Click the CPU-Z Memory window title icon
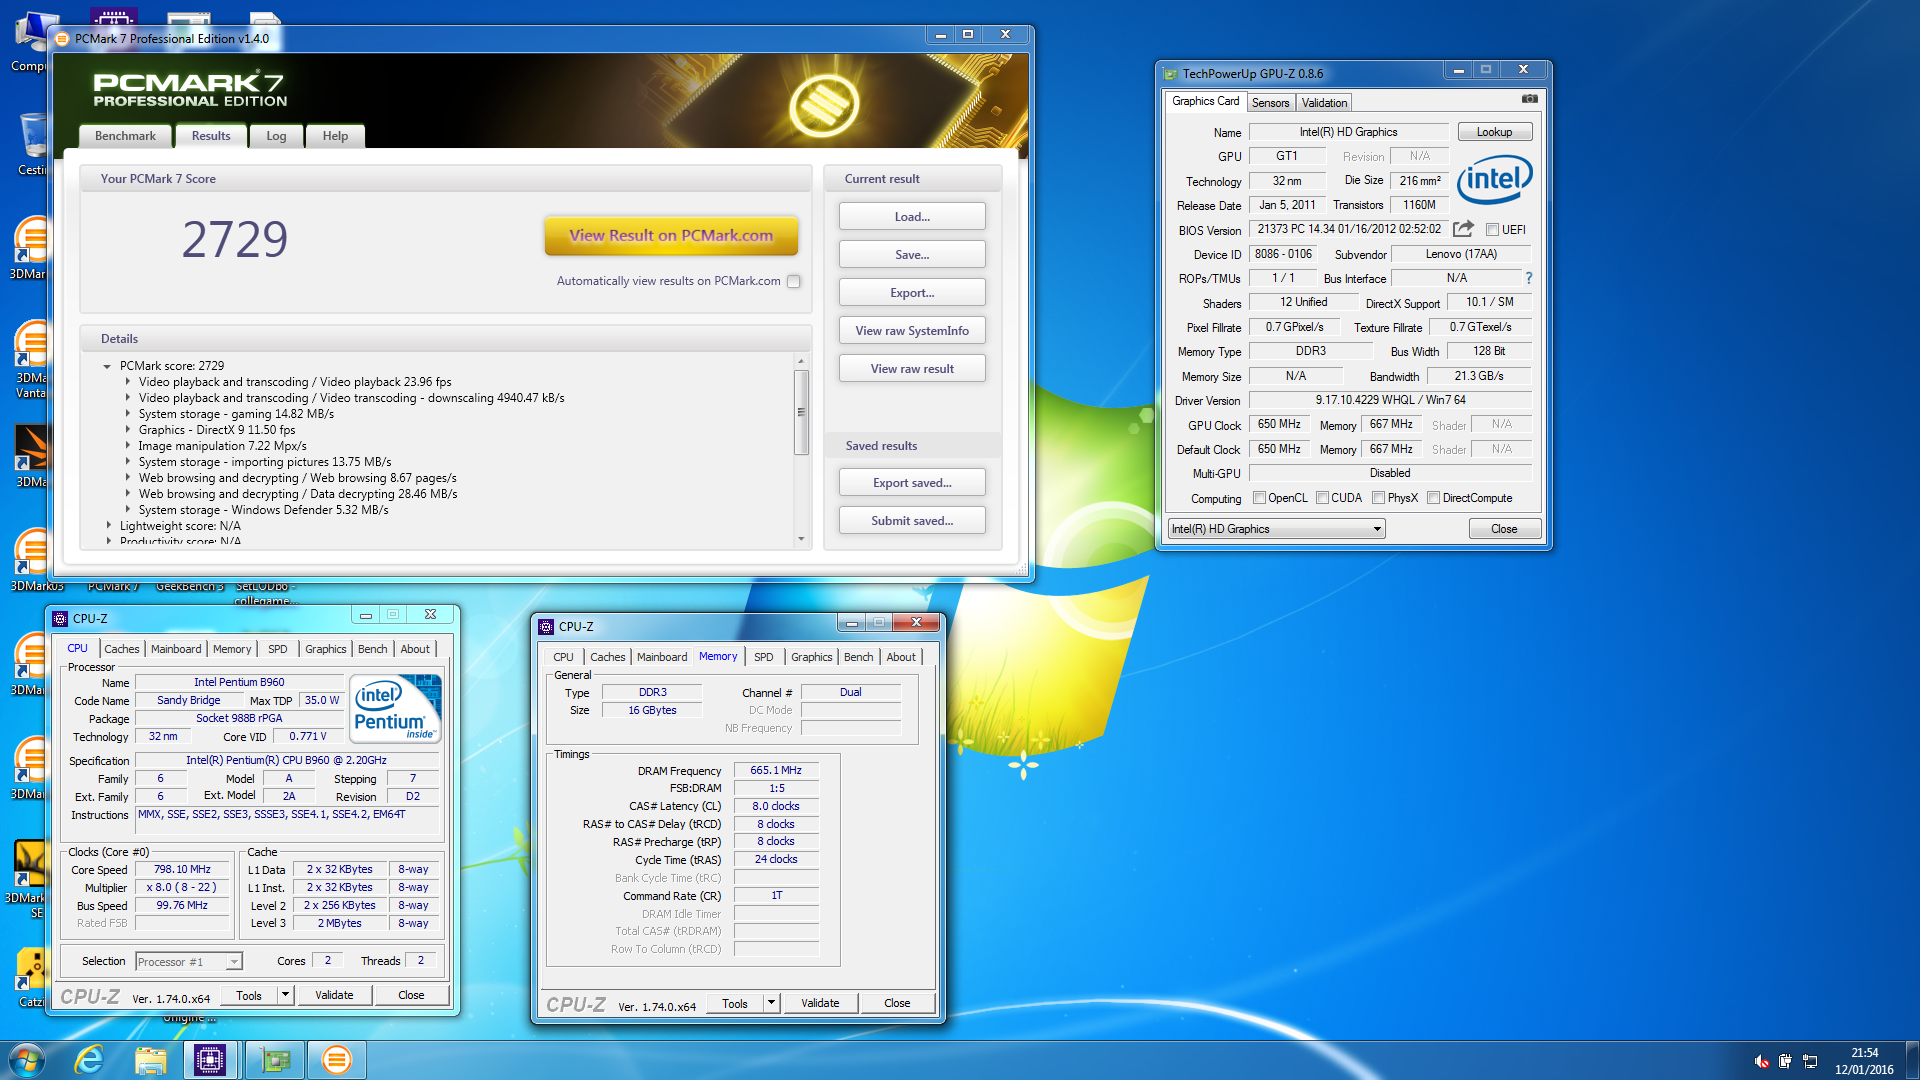This screenshot has width=1920, height=1080. coord(546,626)
